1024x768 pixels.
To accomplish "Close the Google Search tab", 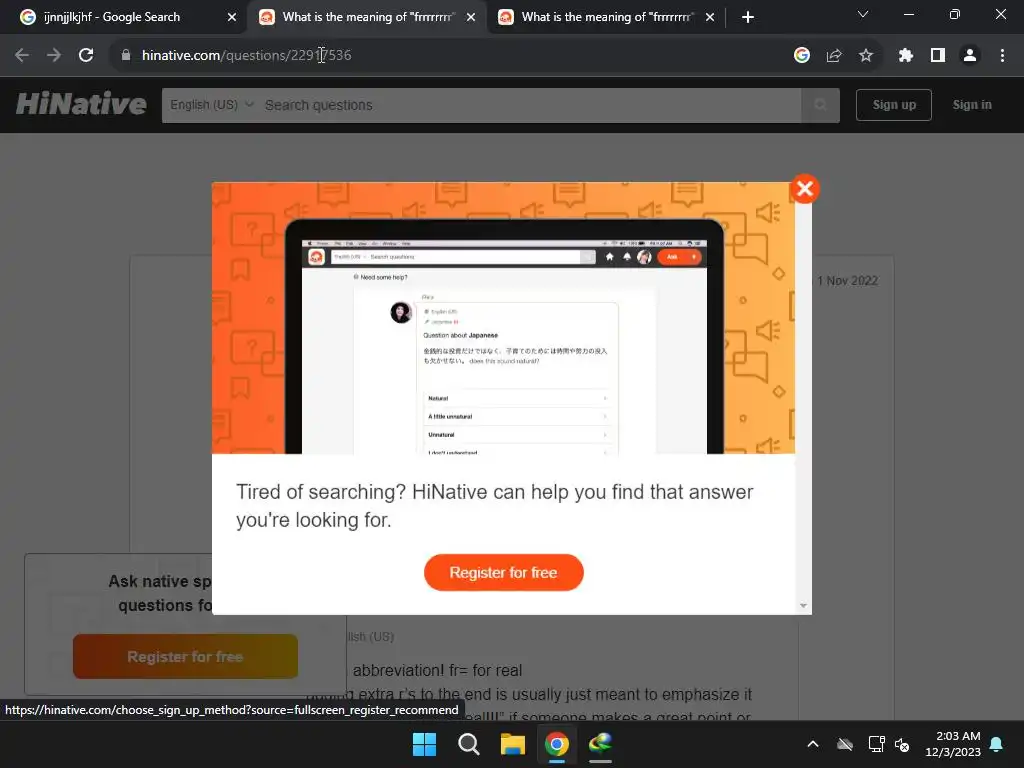I will [232, 18].
